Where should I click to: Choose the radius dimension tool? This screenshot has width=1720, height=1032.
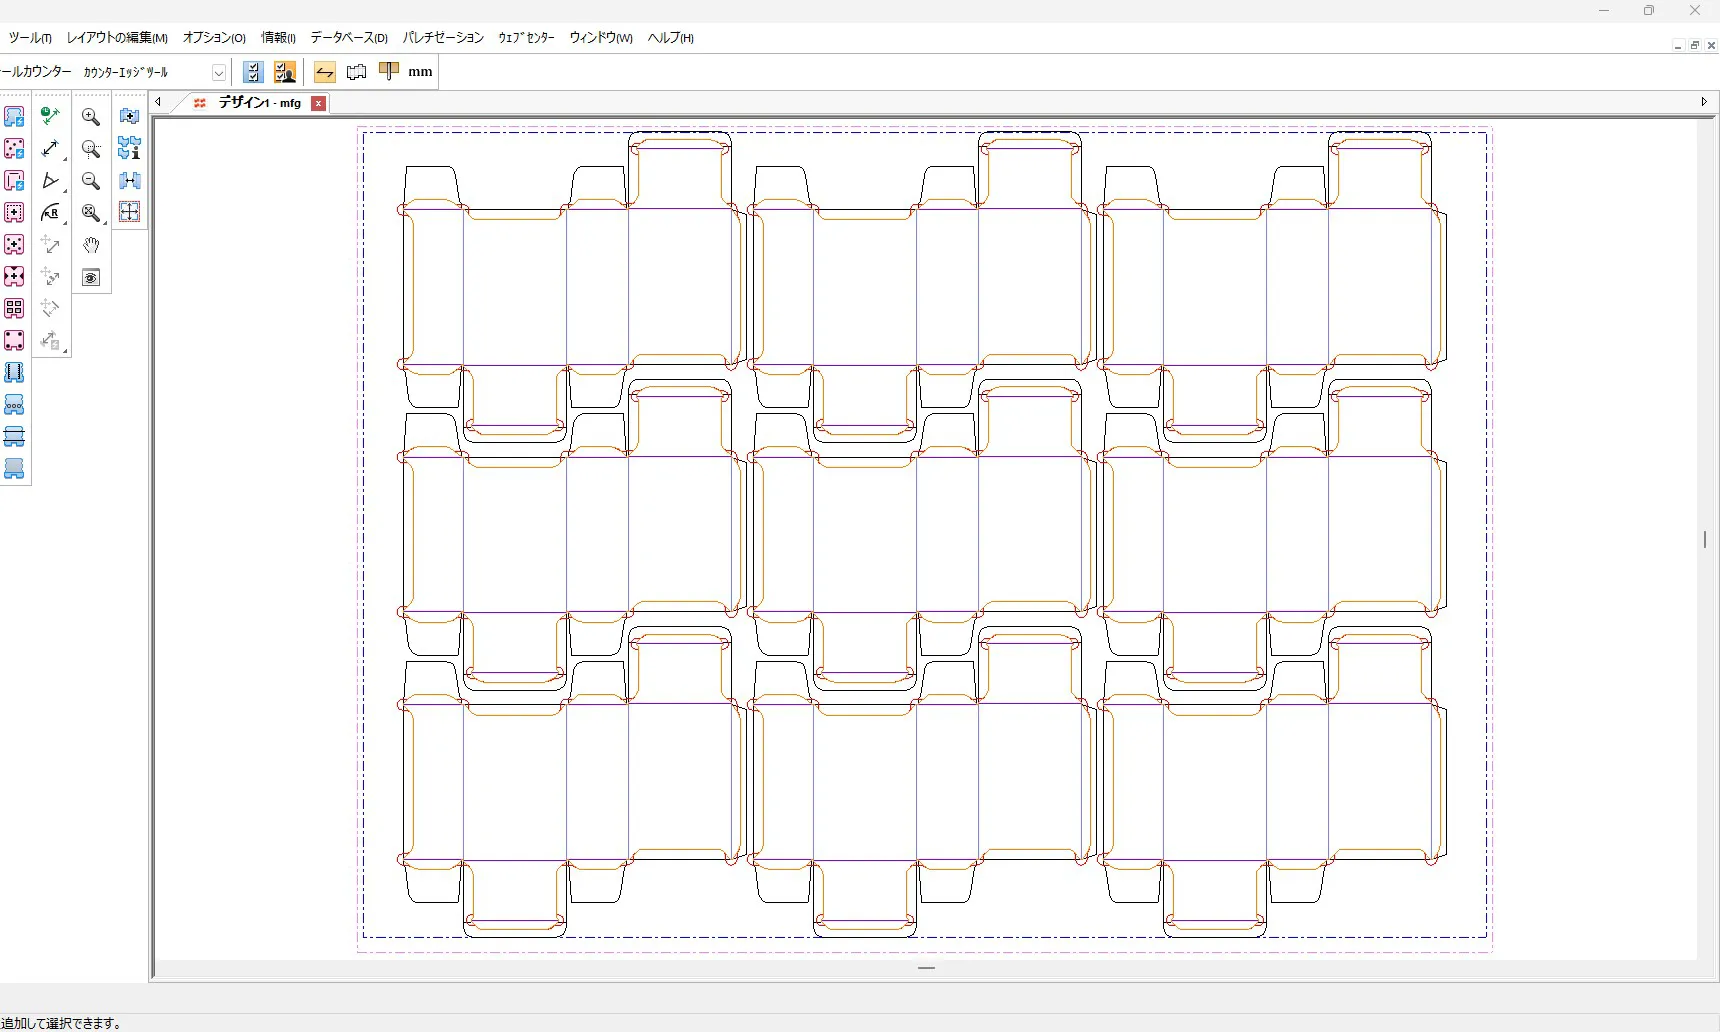[50, 213]
